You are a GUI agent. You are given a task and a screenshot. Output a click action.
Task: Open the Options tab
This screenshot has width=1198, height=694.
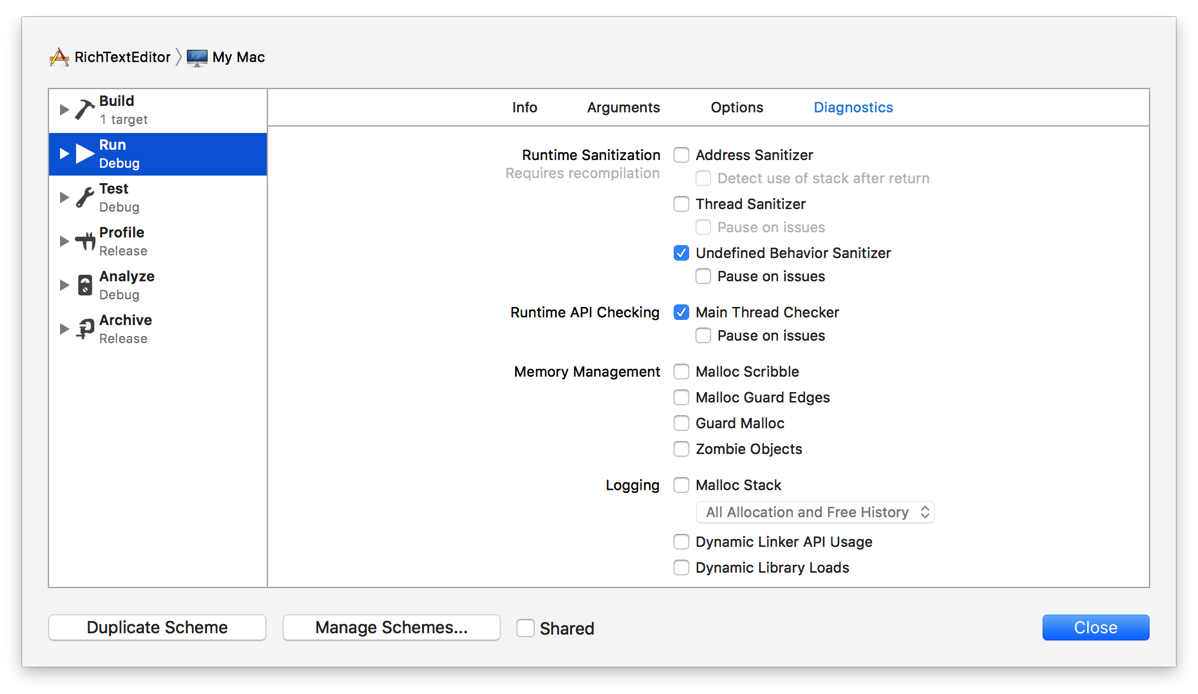click(737, 107)
